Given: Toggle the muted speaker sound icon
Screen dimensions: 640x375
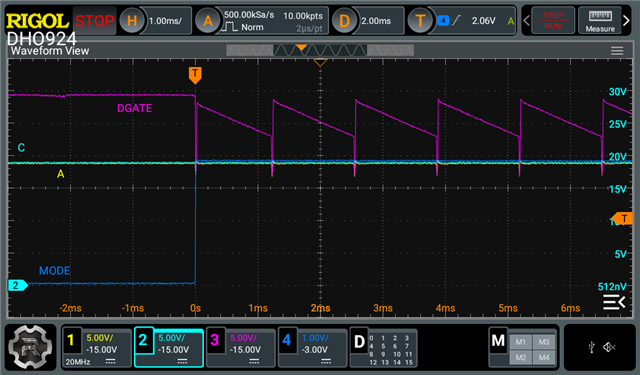Looking at the screenshot, I should pos(609,347).
